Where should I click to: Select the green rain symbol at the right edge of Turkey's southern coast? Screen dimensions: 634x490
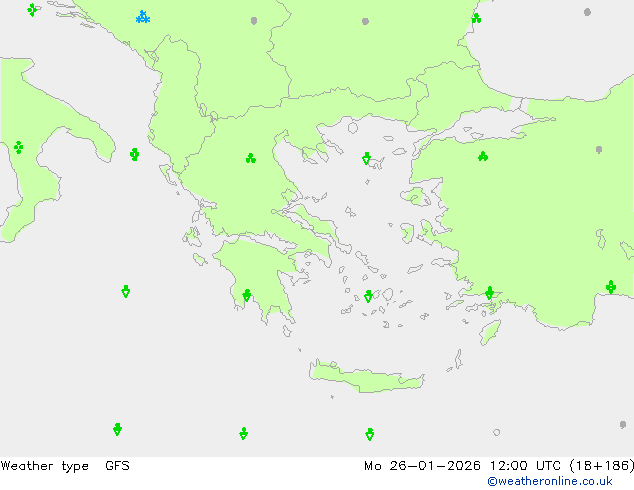[611, 287]
